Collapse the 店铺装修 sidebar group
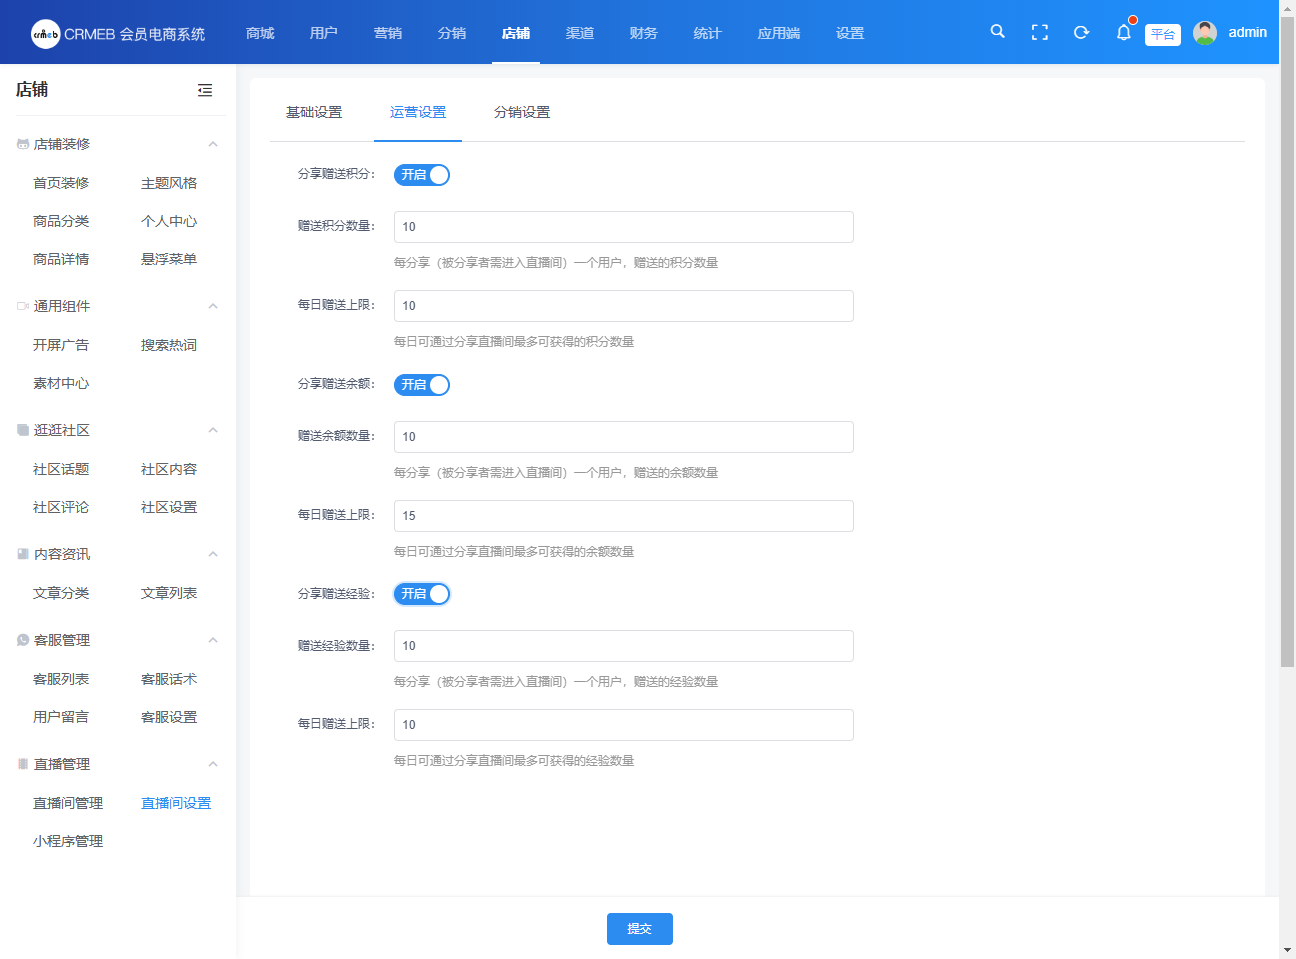This screenshot has height=959, width=1296. pyautogui.click(x=213, y=144)
